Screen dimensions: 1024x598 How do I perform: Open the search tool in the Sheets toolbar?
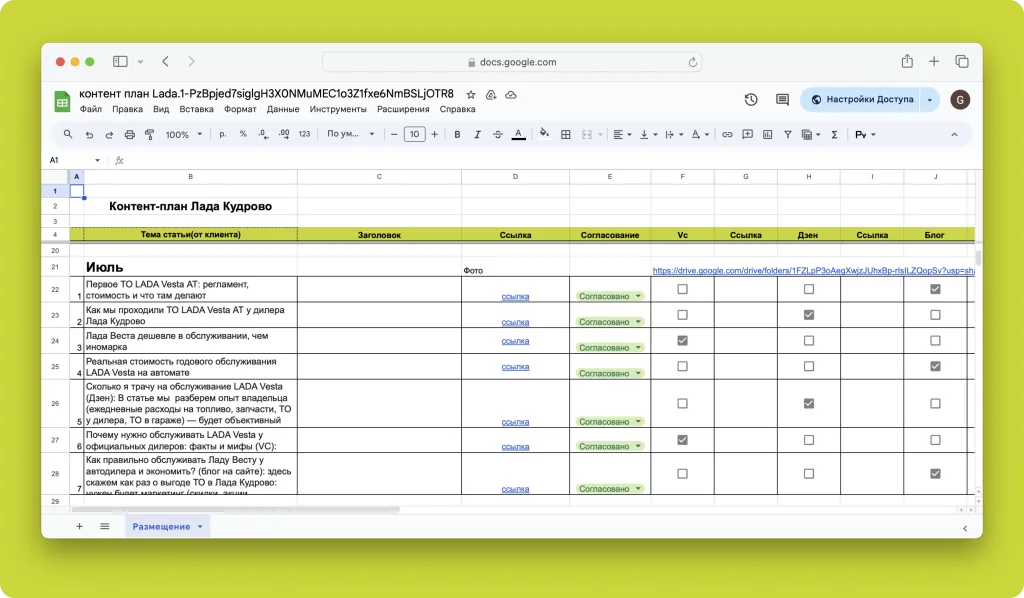pos(68,134)
